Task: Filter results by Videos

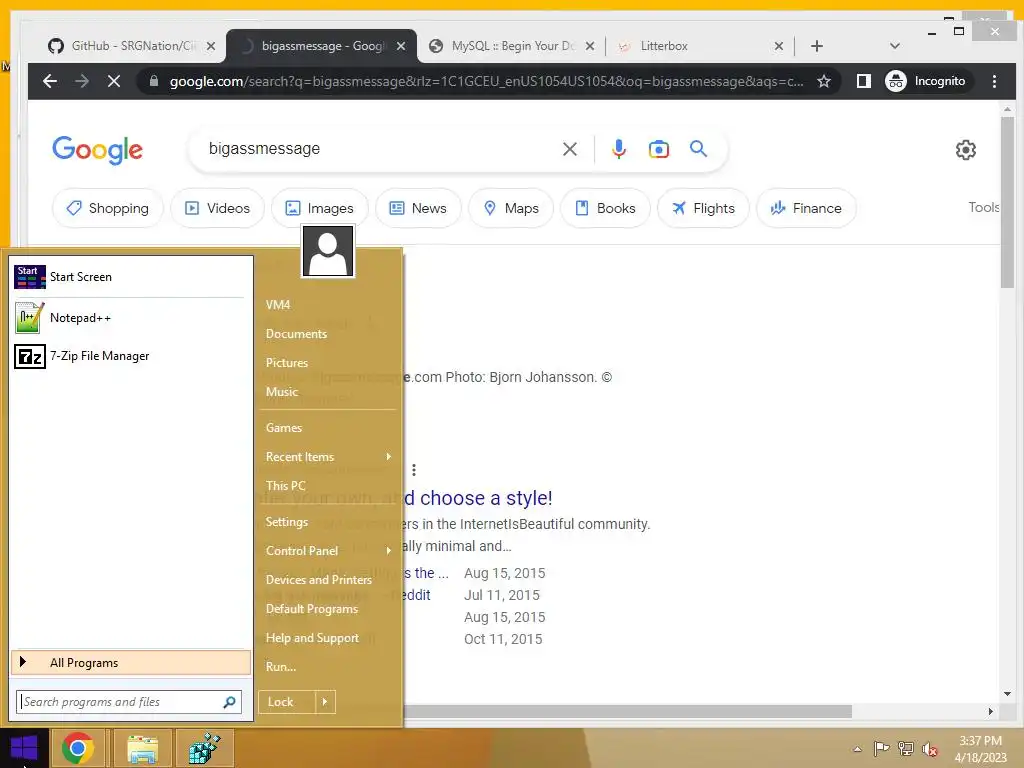Action: pyautogui.click(x=217, y=208)
